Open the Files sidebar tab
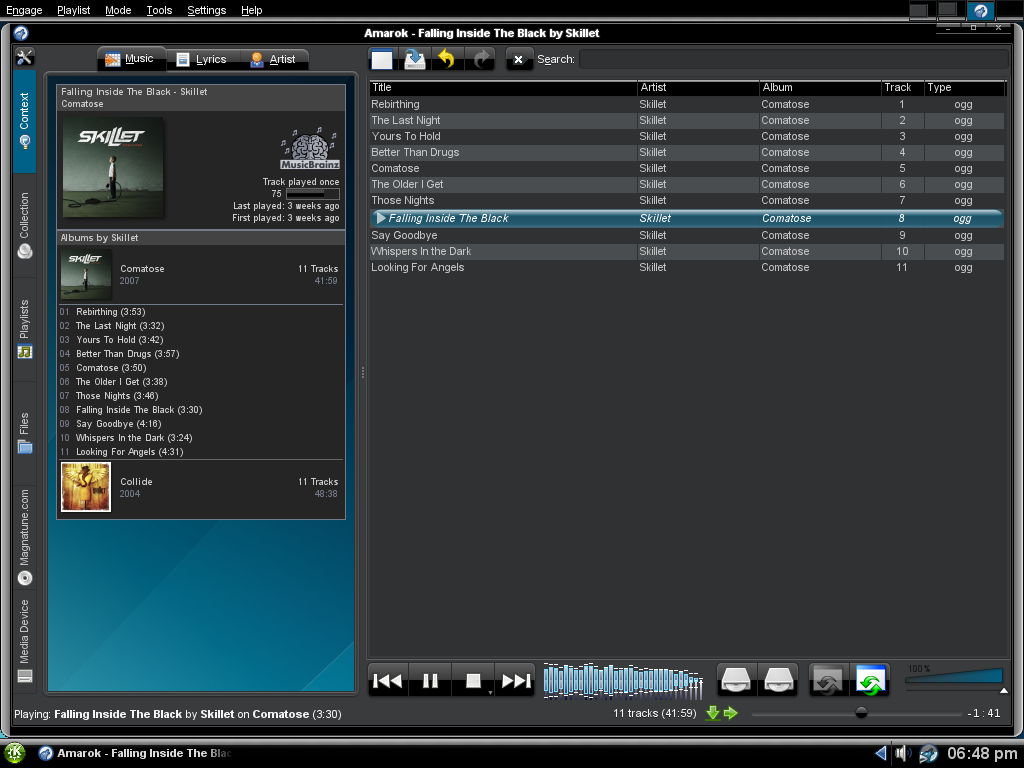The image size is (1024, 768). (24, 432)
